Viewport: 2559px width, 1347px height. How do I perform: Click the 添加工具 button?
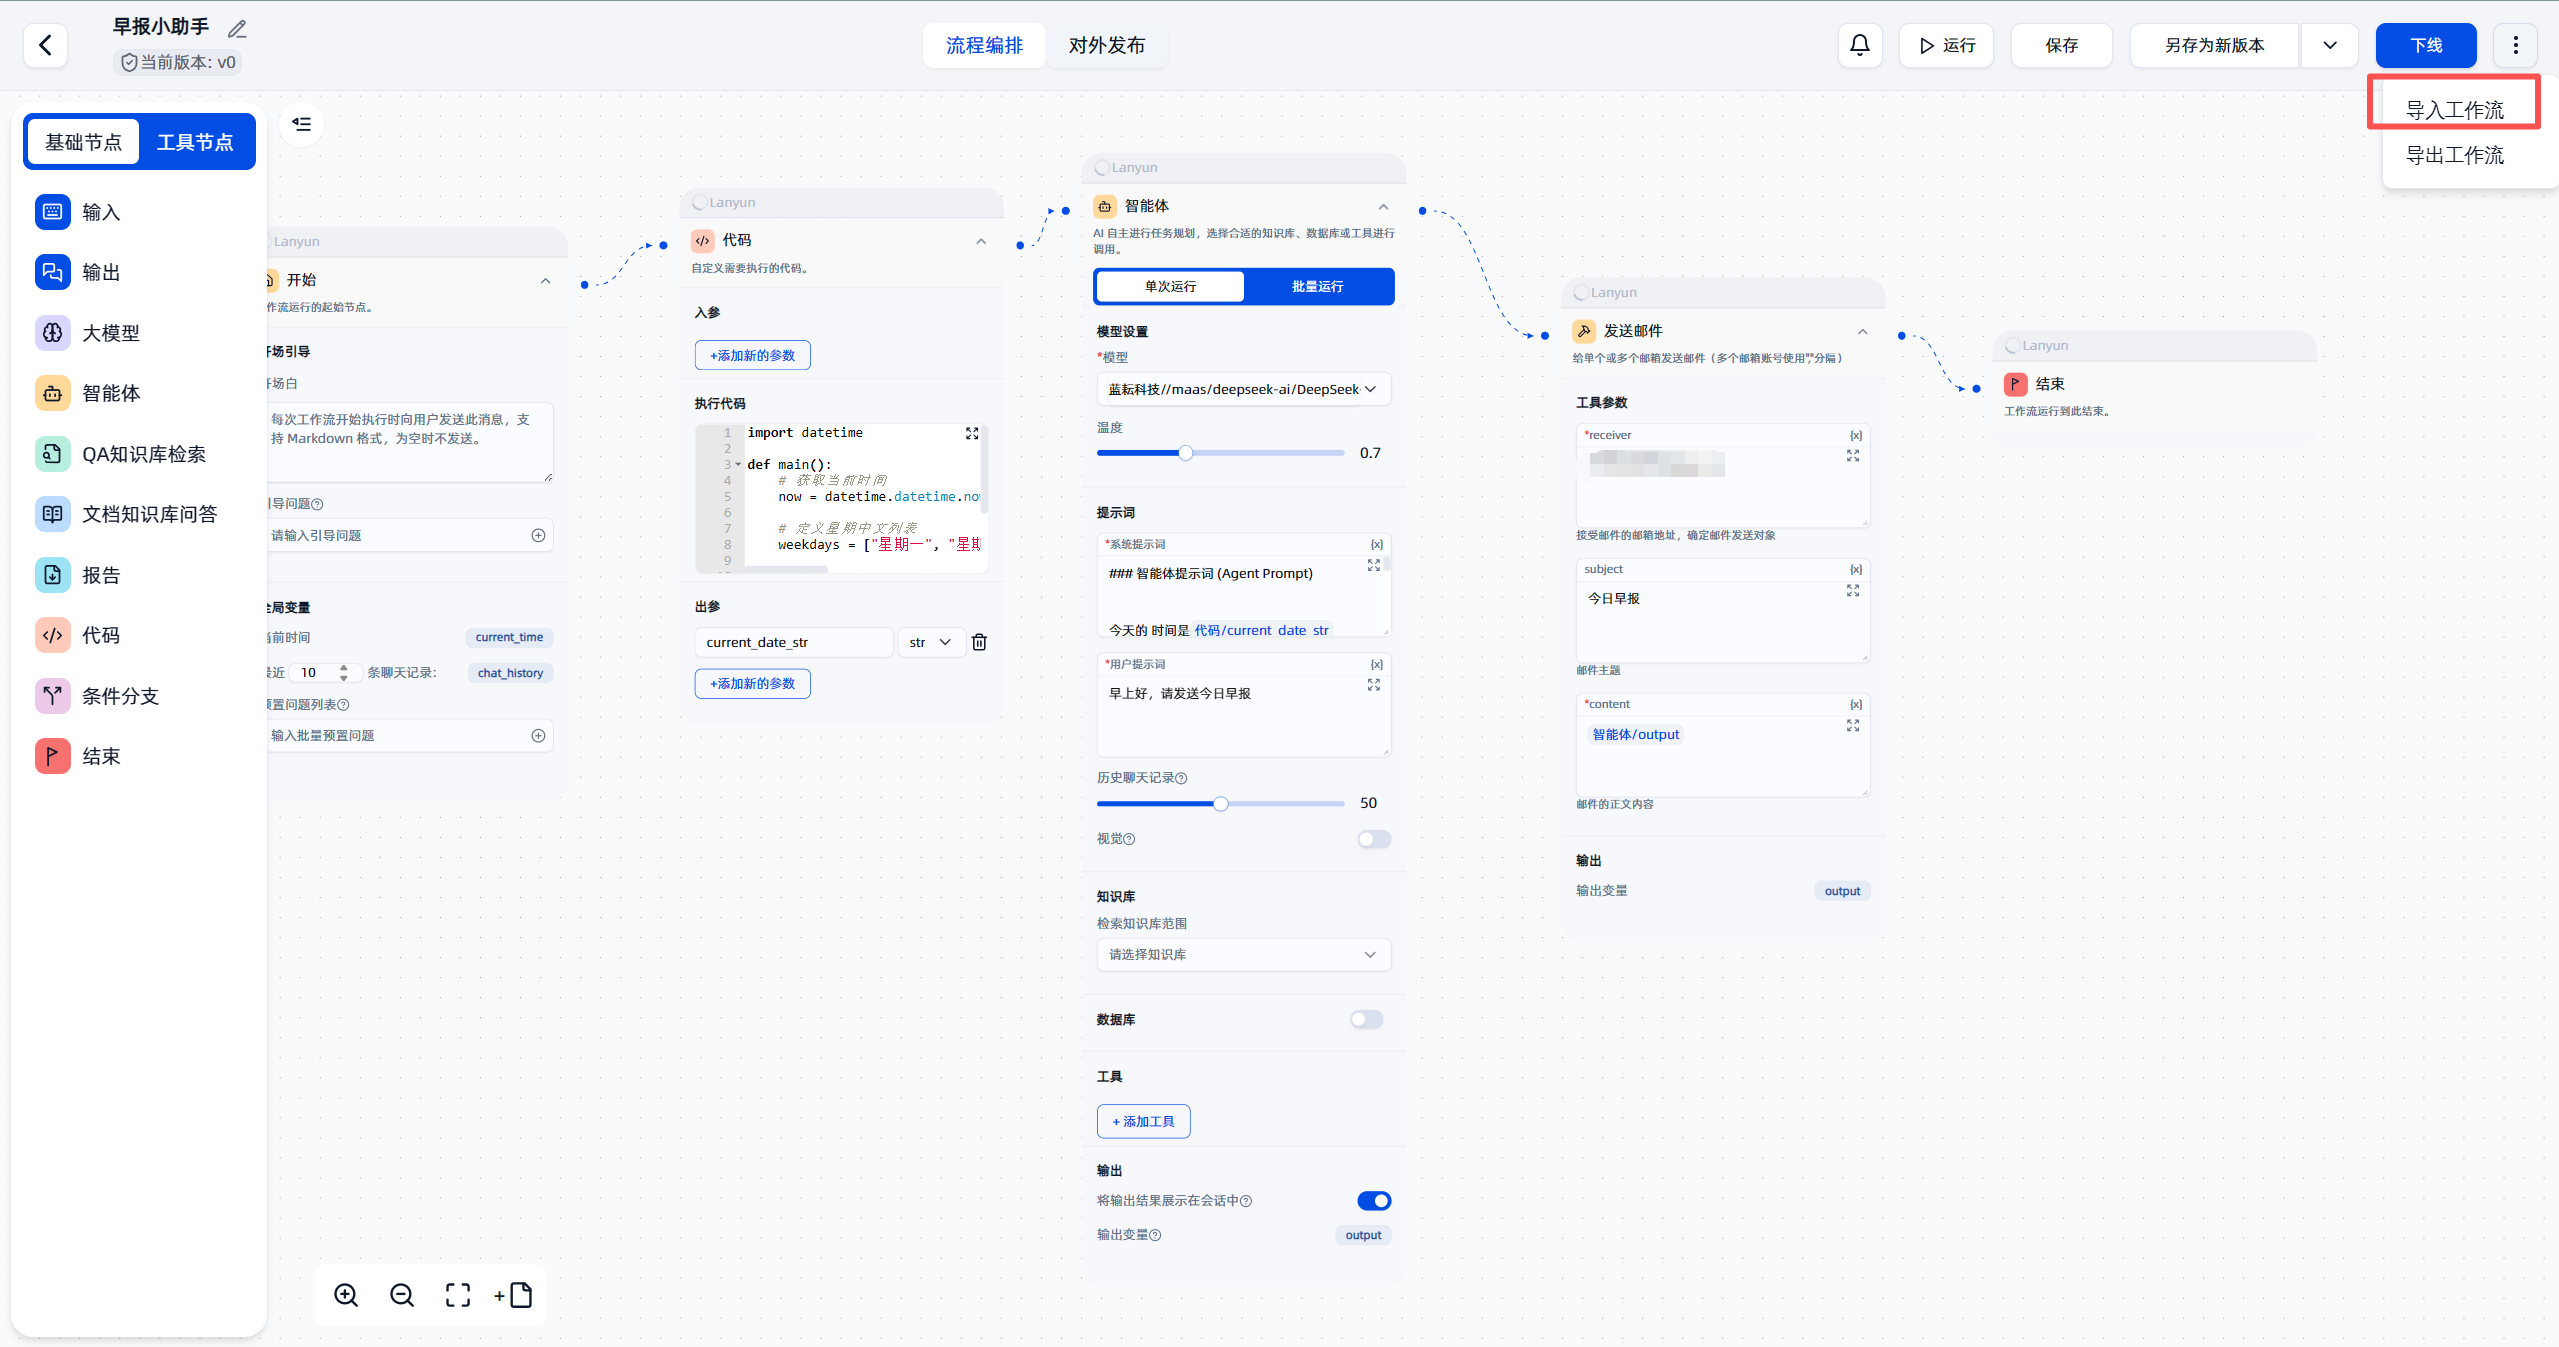pos(1143,1121)
